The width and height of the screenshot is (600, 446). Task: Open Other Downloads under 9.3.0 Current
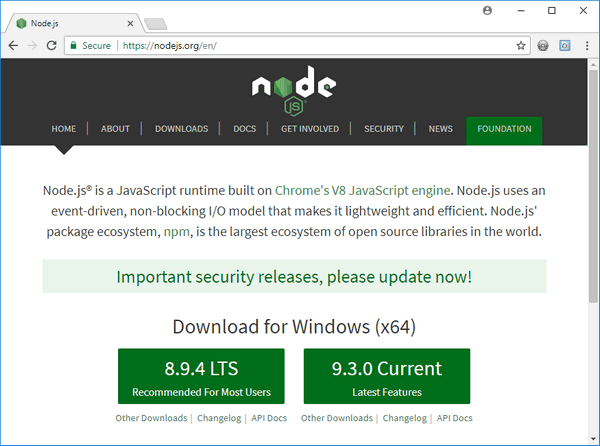[x=337, y=418]
